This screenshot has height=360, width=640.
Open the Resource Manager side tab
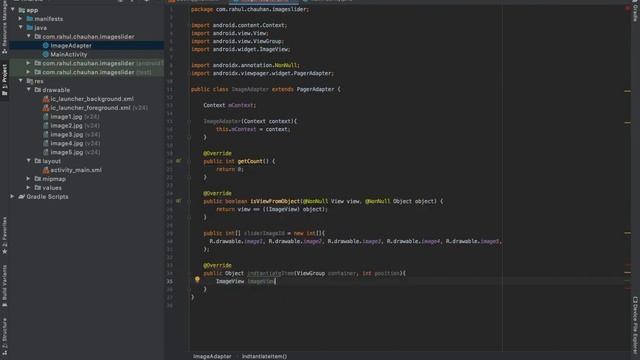tap(4, 27)
